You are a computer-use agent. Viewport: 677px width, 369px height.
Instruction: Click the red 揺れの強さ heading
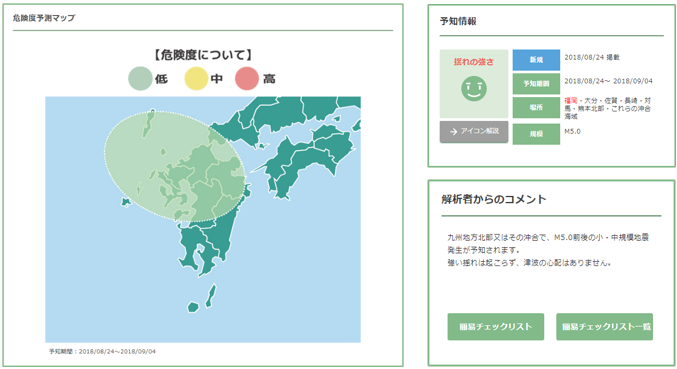coord(474,62)
